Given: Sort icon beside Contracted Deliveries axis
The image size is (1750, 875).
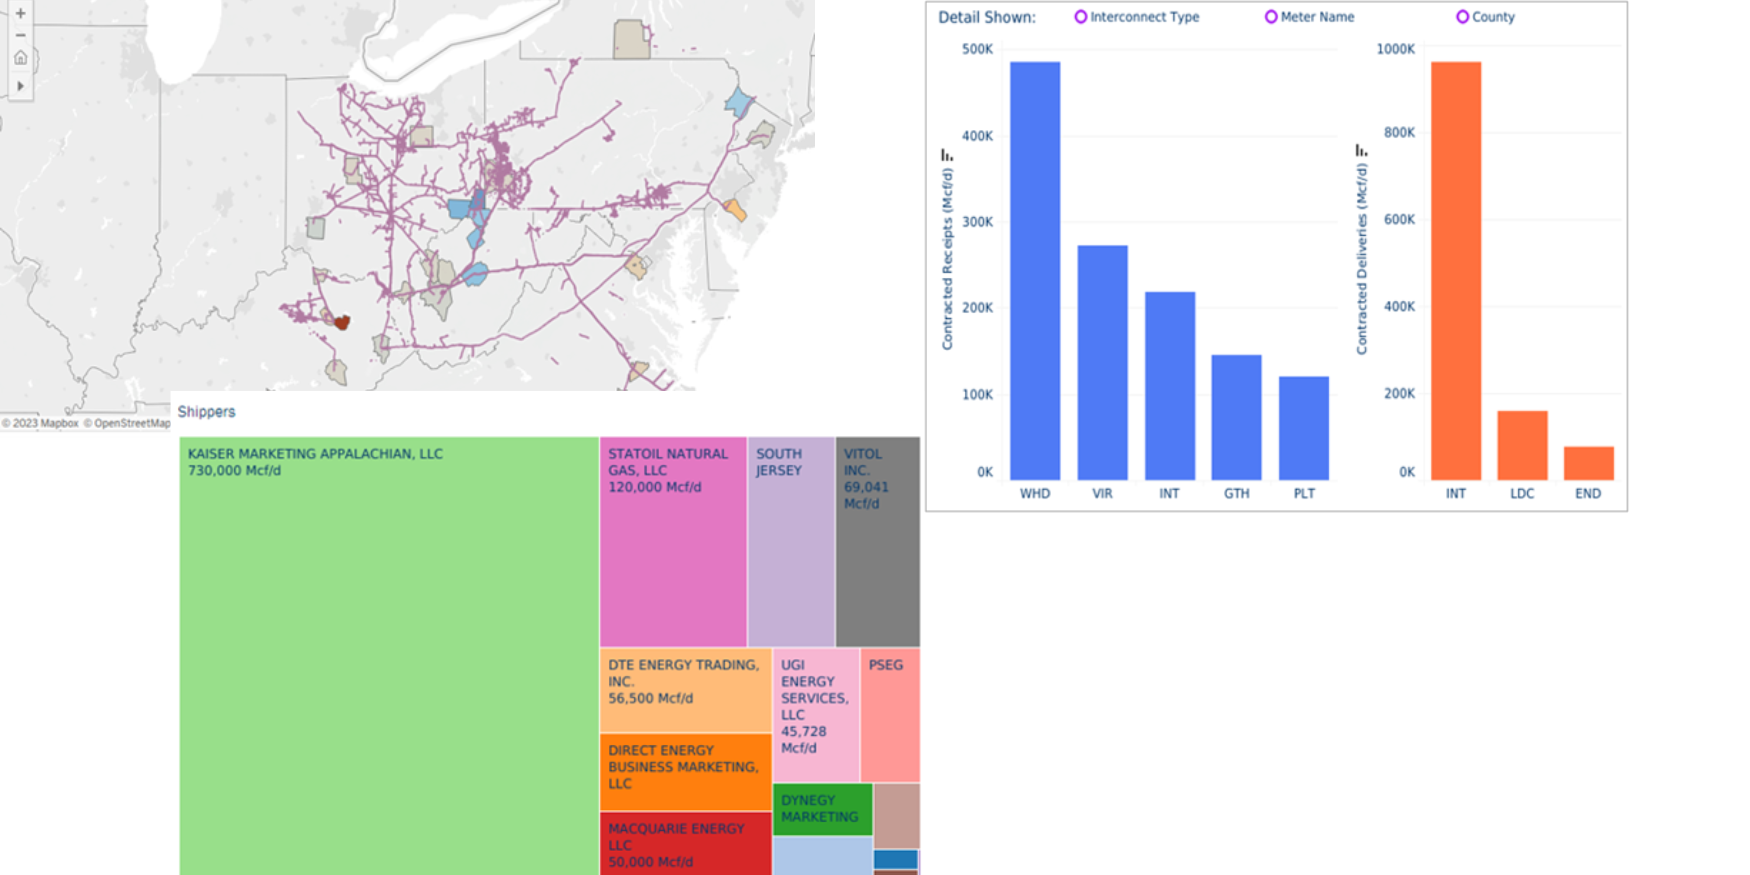Looking at the screenshot, I should tap(1361, 150).
